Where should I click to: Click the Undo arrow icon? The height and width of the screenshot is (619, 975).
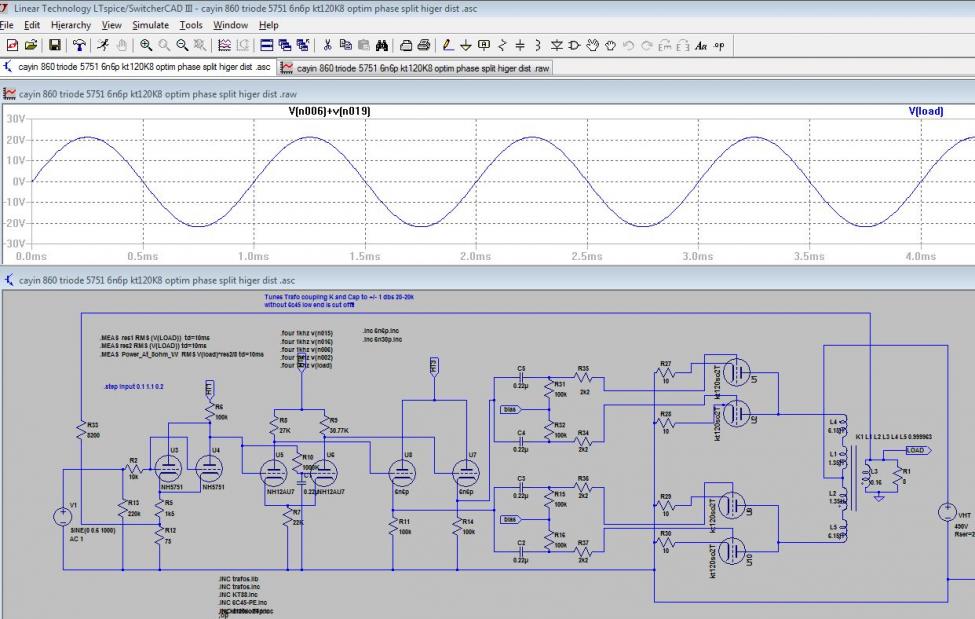coord(629,45)
